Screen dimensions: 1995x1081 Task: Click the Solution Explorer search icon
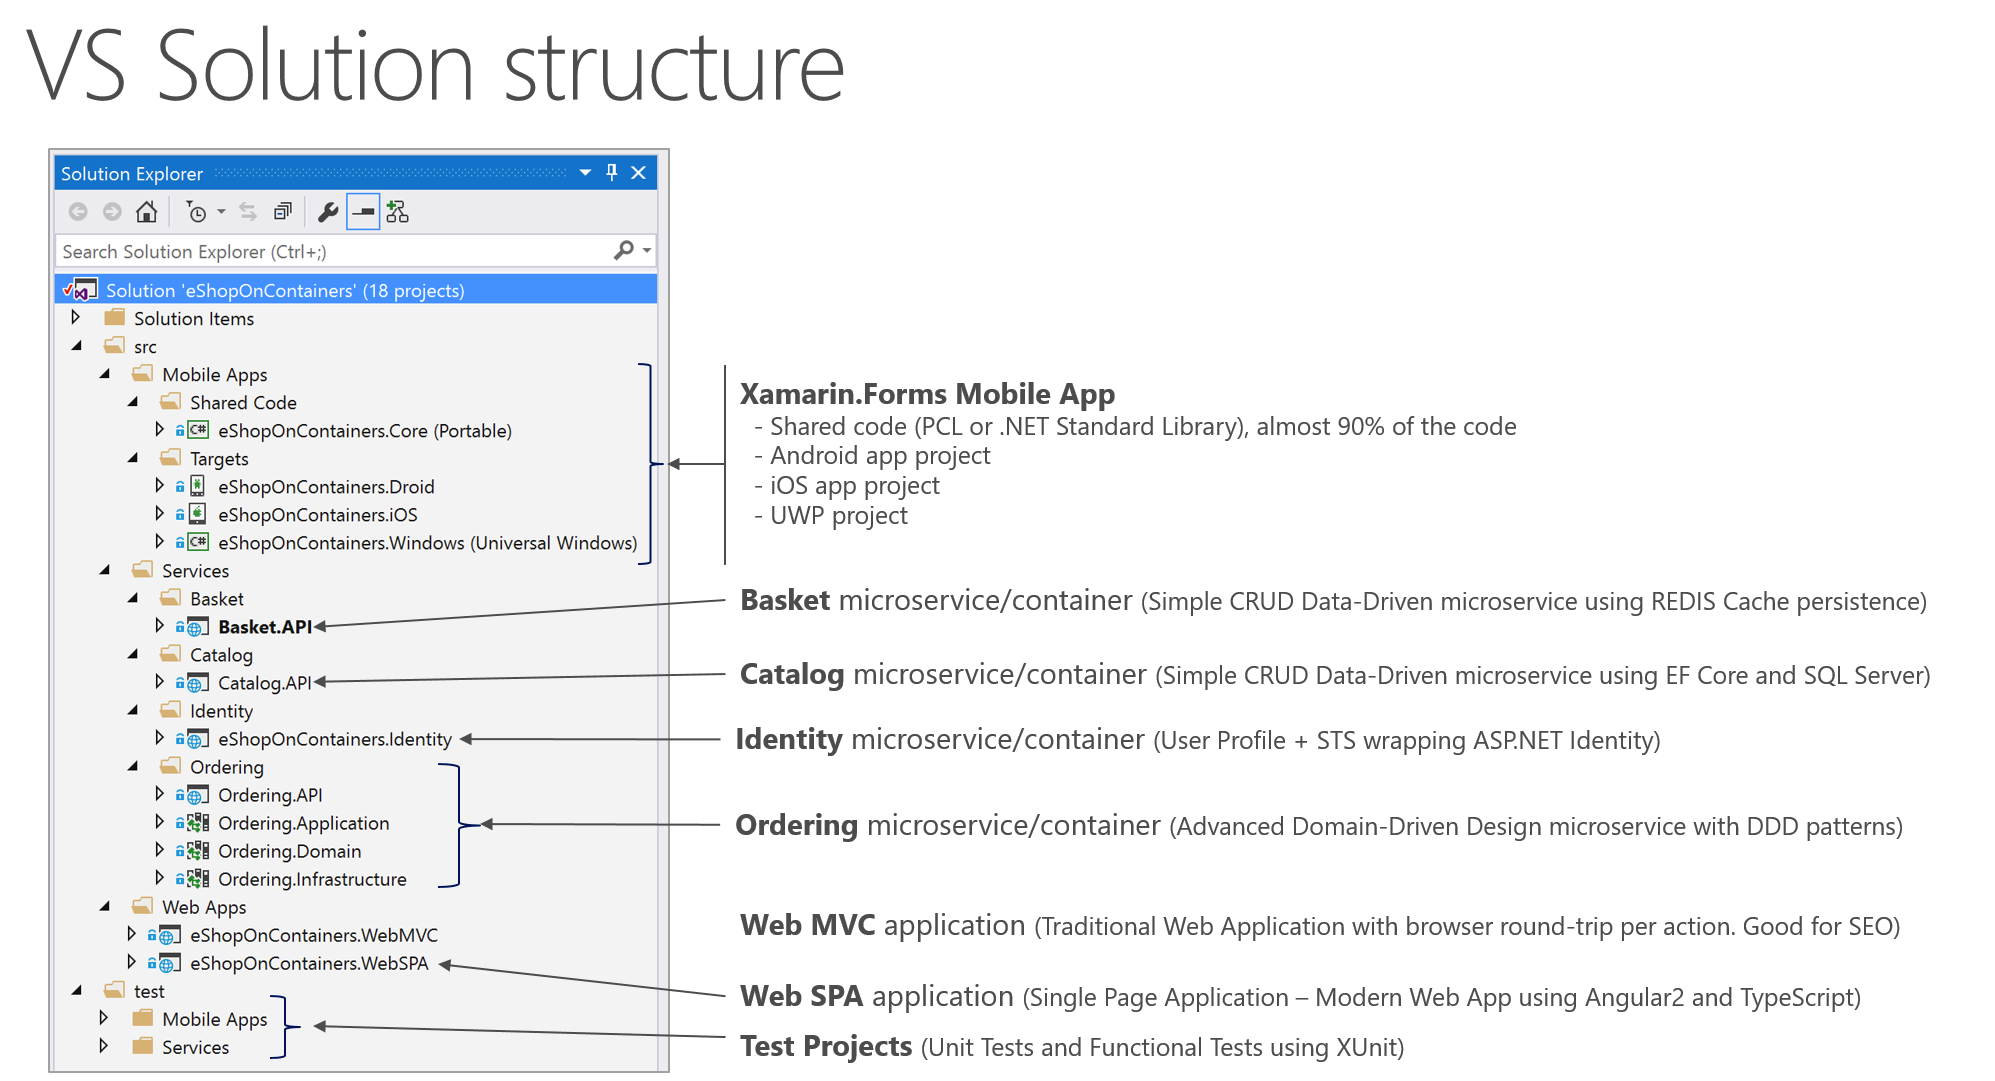tap(622, 250)
